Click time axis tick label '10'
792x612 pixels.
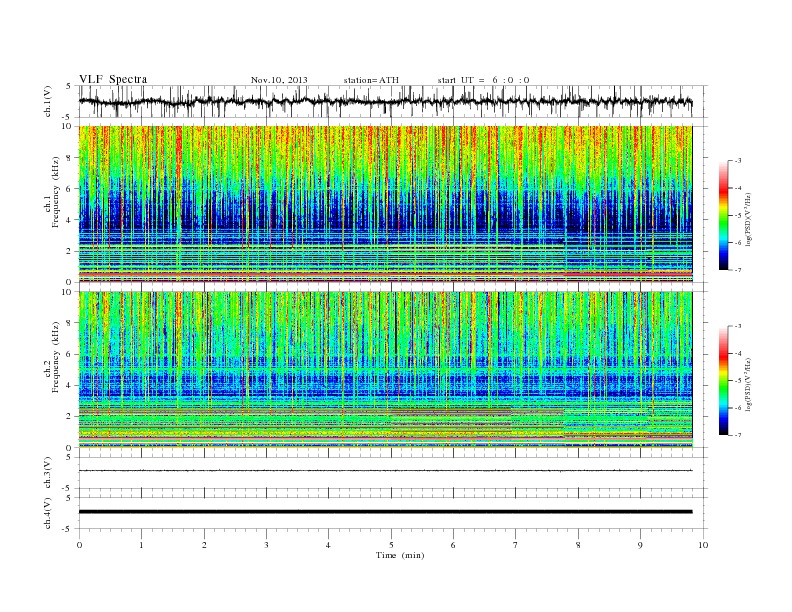(x=703, y=545)
